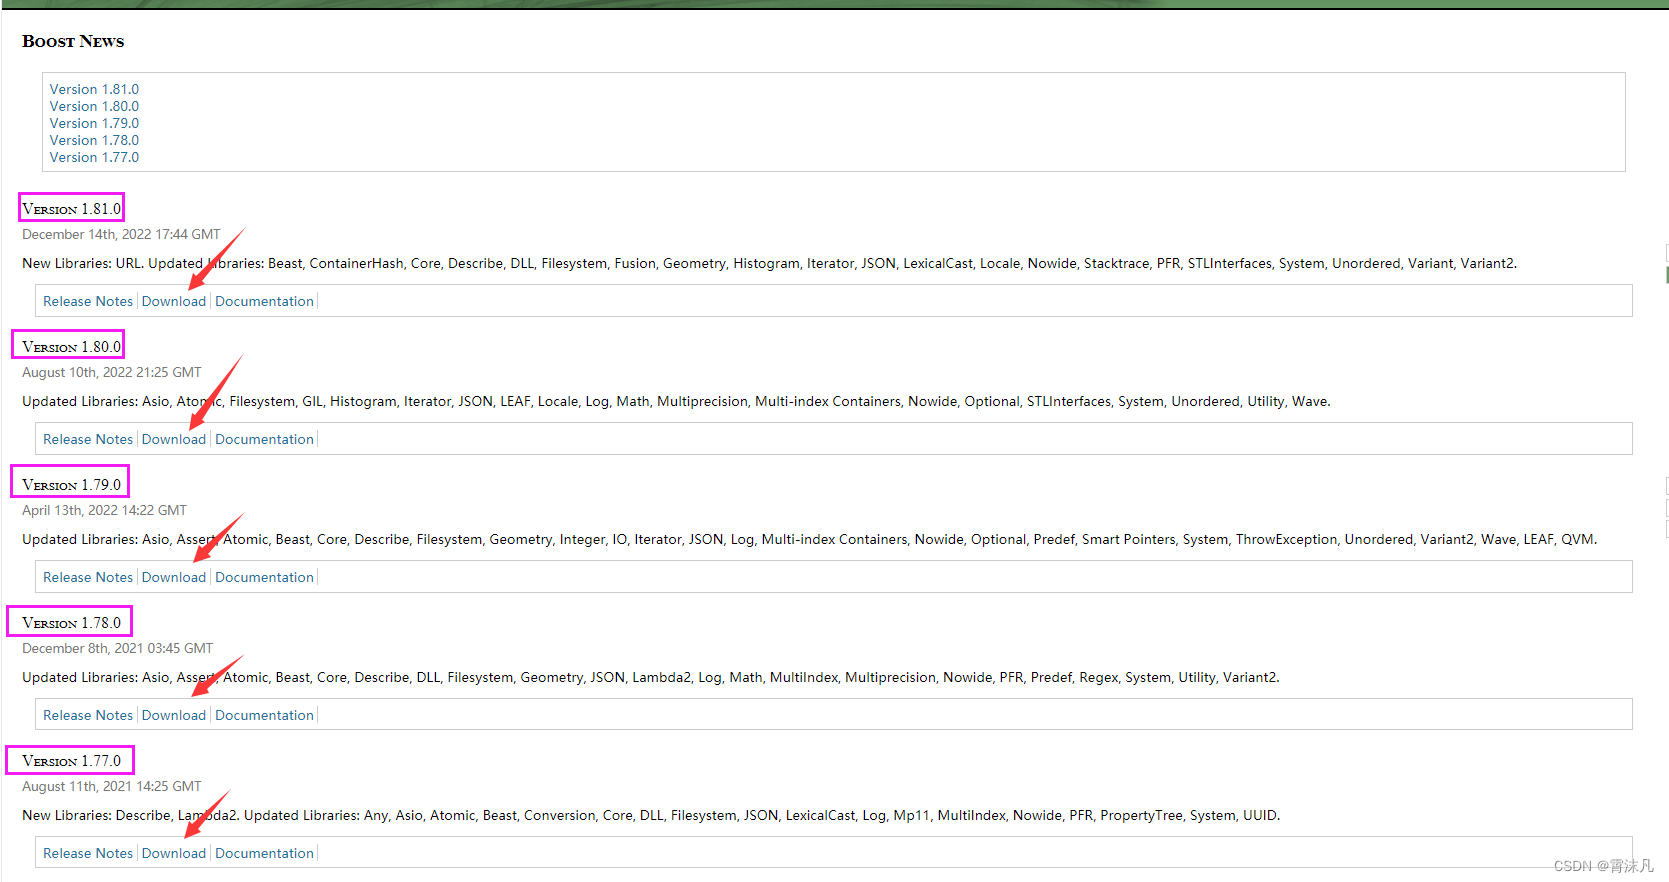The width and height of the screenshot is (1669, 882).
Task: Click the Version 1.80.0 section heading
Action: click(x=72, y=347)
